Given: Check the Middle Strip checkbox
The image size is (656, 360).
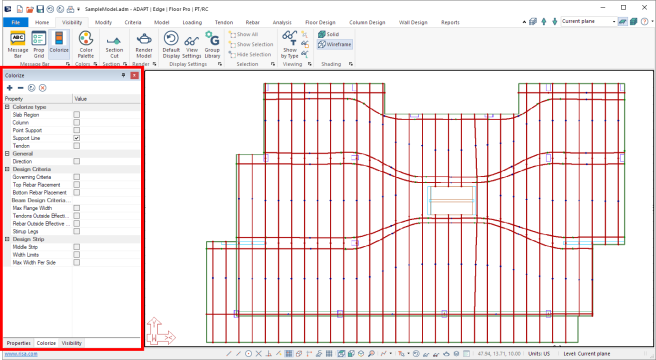Looking at the screenshot, I should [x=77, y=247].
